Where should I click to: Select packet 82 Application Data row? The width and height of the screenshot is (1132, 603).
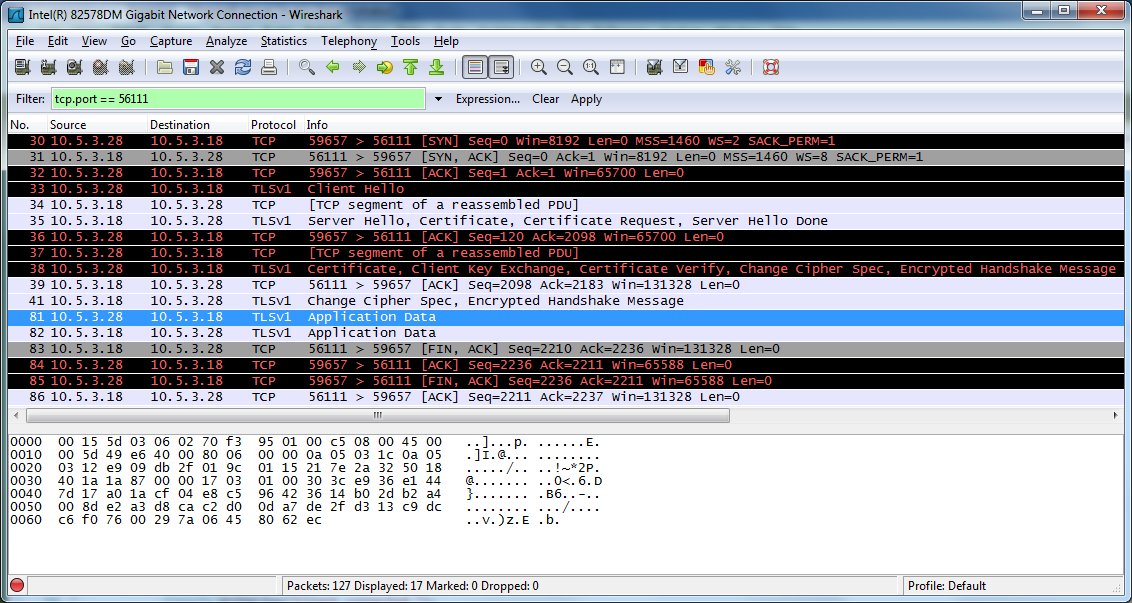[566, 332]
